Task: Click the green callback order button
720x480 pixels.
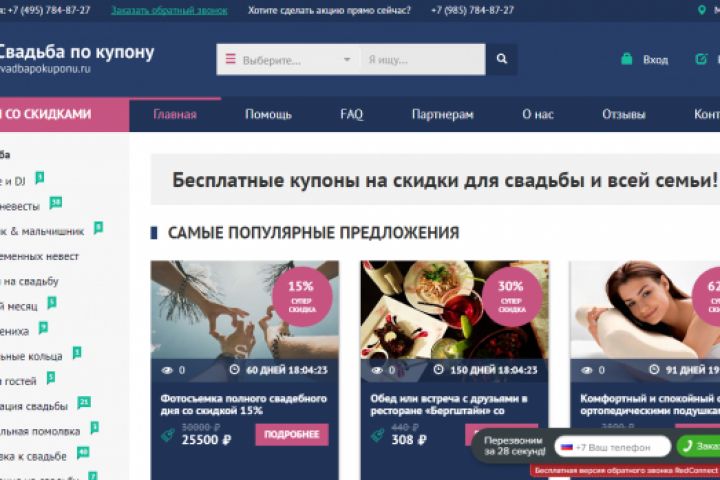Action: [x=698, y=446]
